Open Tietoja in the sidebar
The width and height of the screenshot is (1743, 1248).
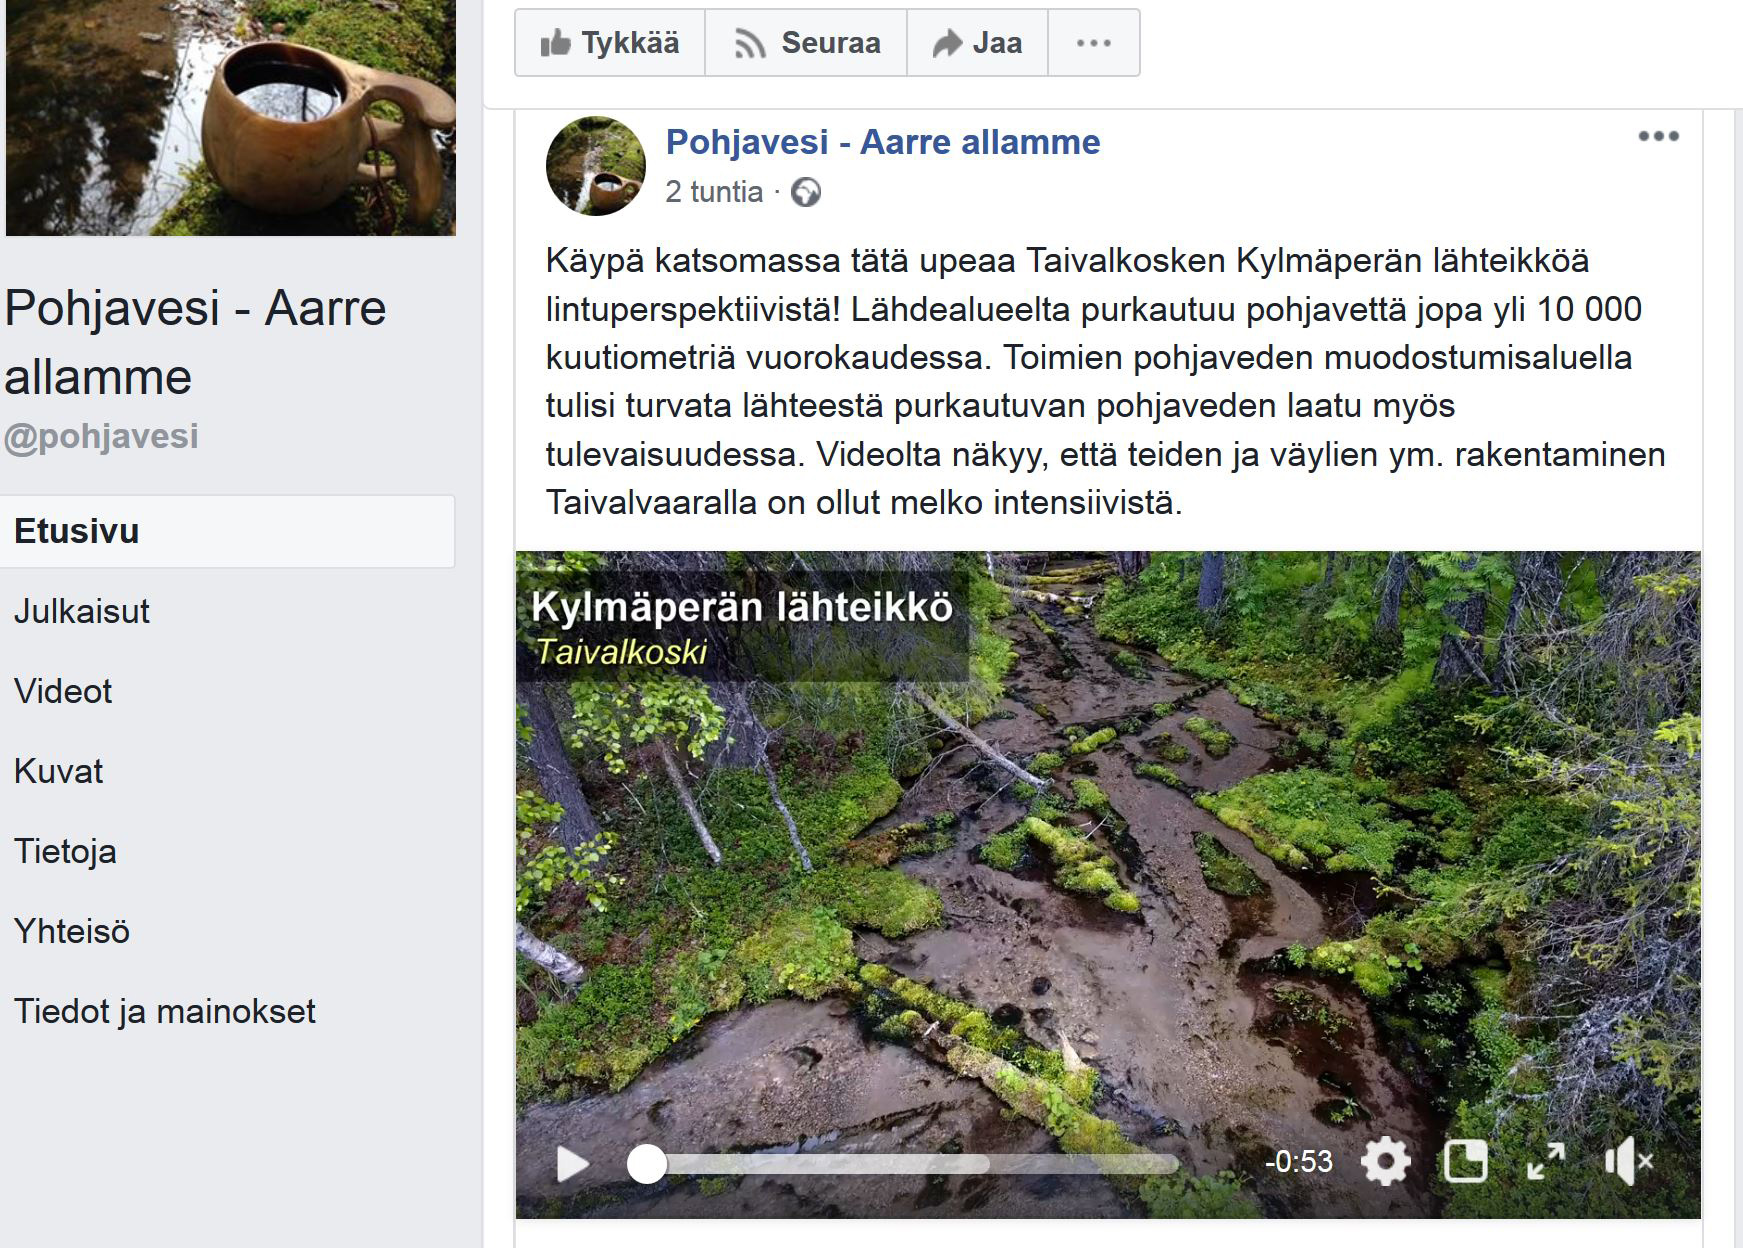pyautogui.click(x=65, y=851)
